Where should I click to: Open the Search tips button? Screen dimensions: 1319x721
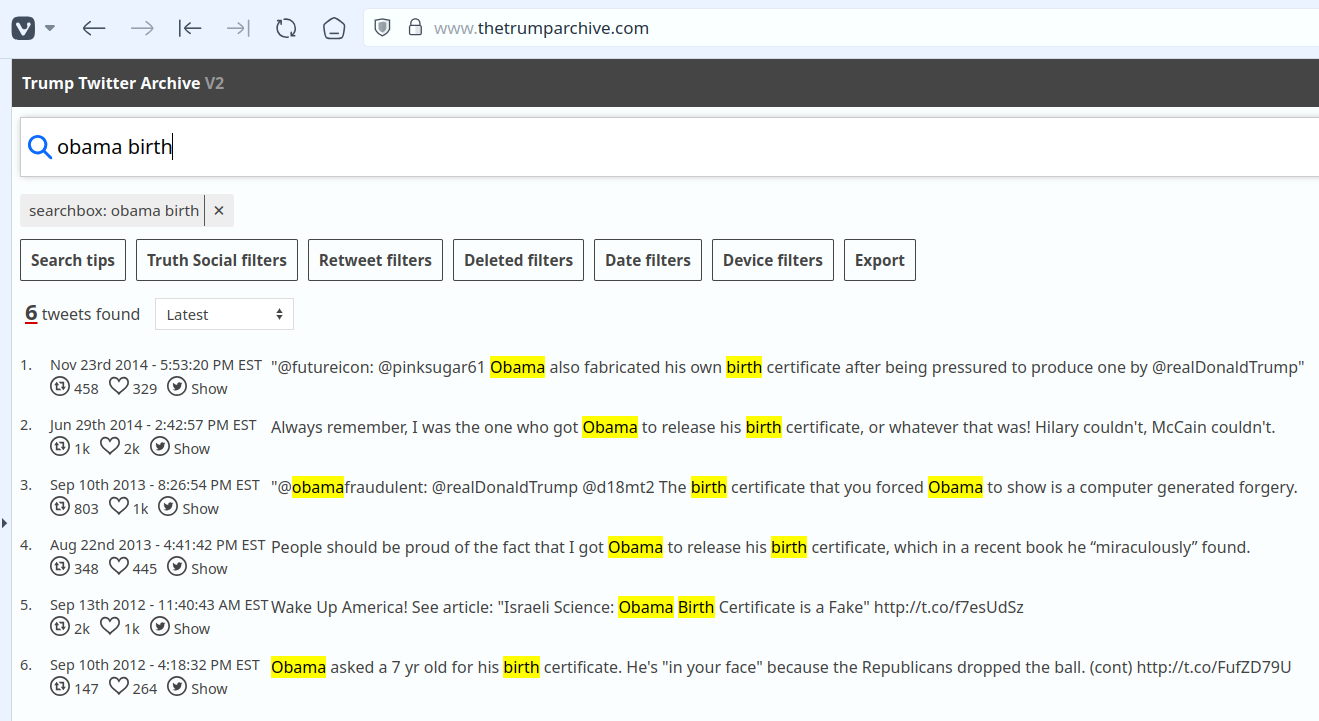pyautogui.click(x=73, y=260)
